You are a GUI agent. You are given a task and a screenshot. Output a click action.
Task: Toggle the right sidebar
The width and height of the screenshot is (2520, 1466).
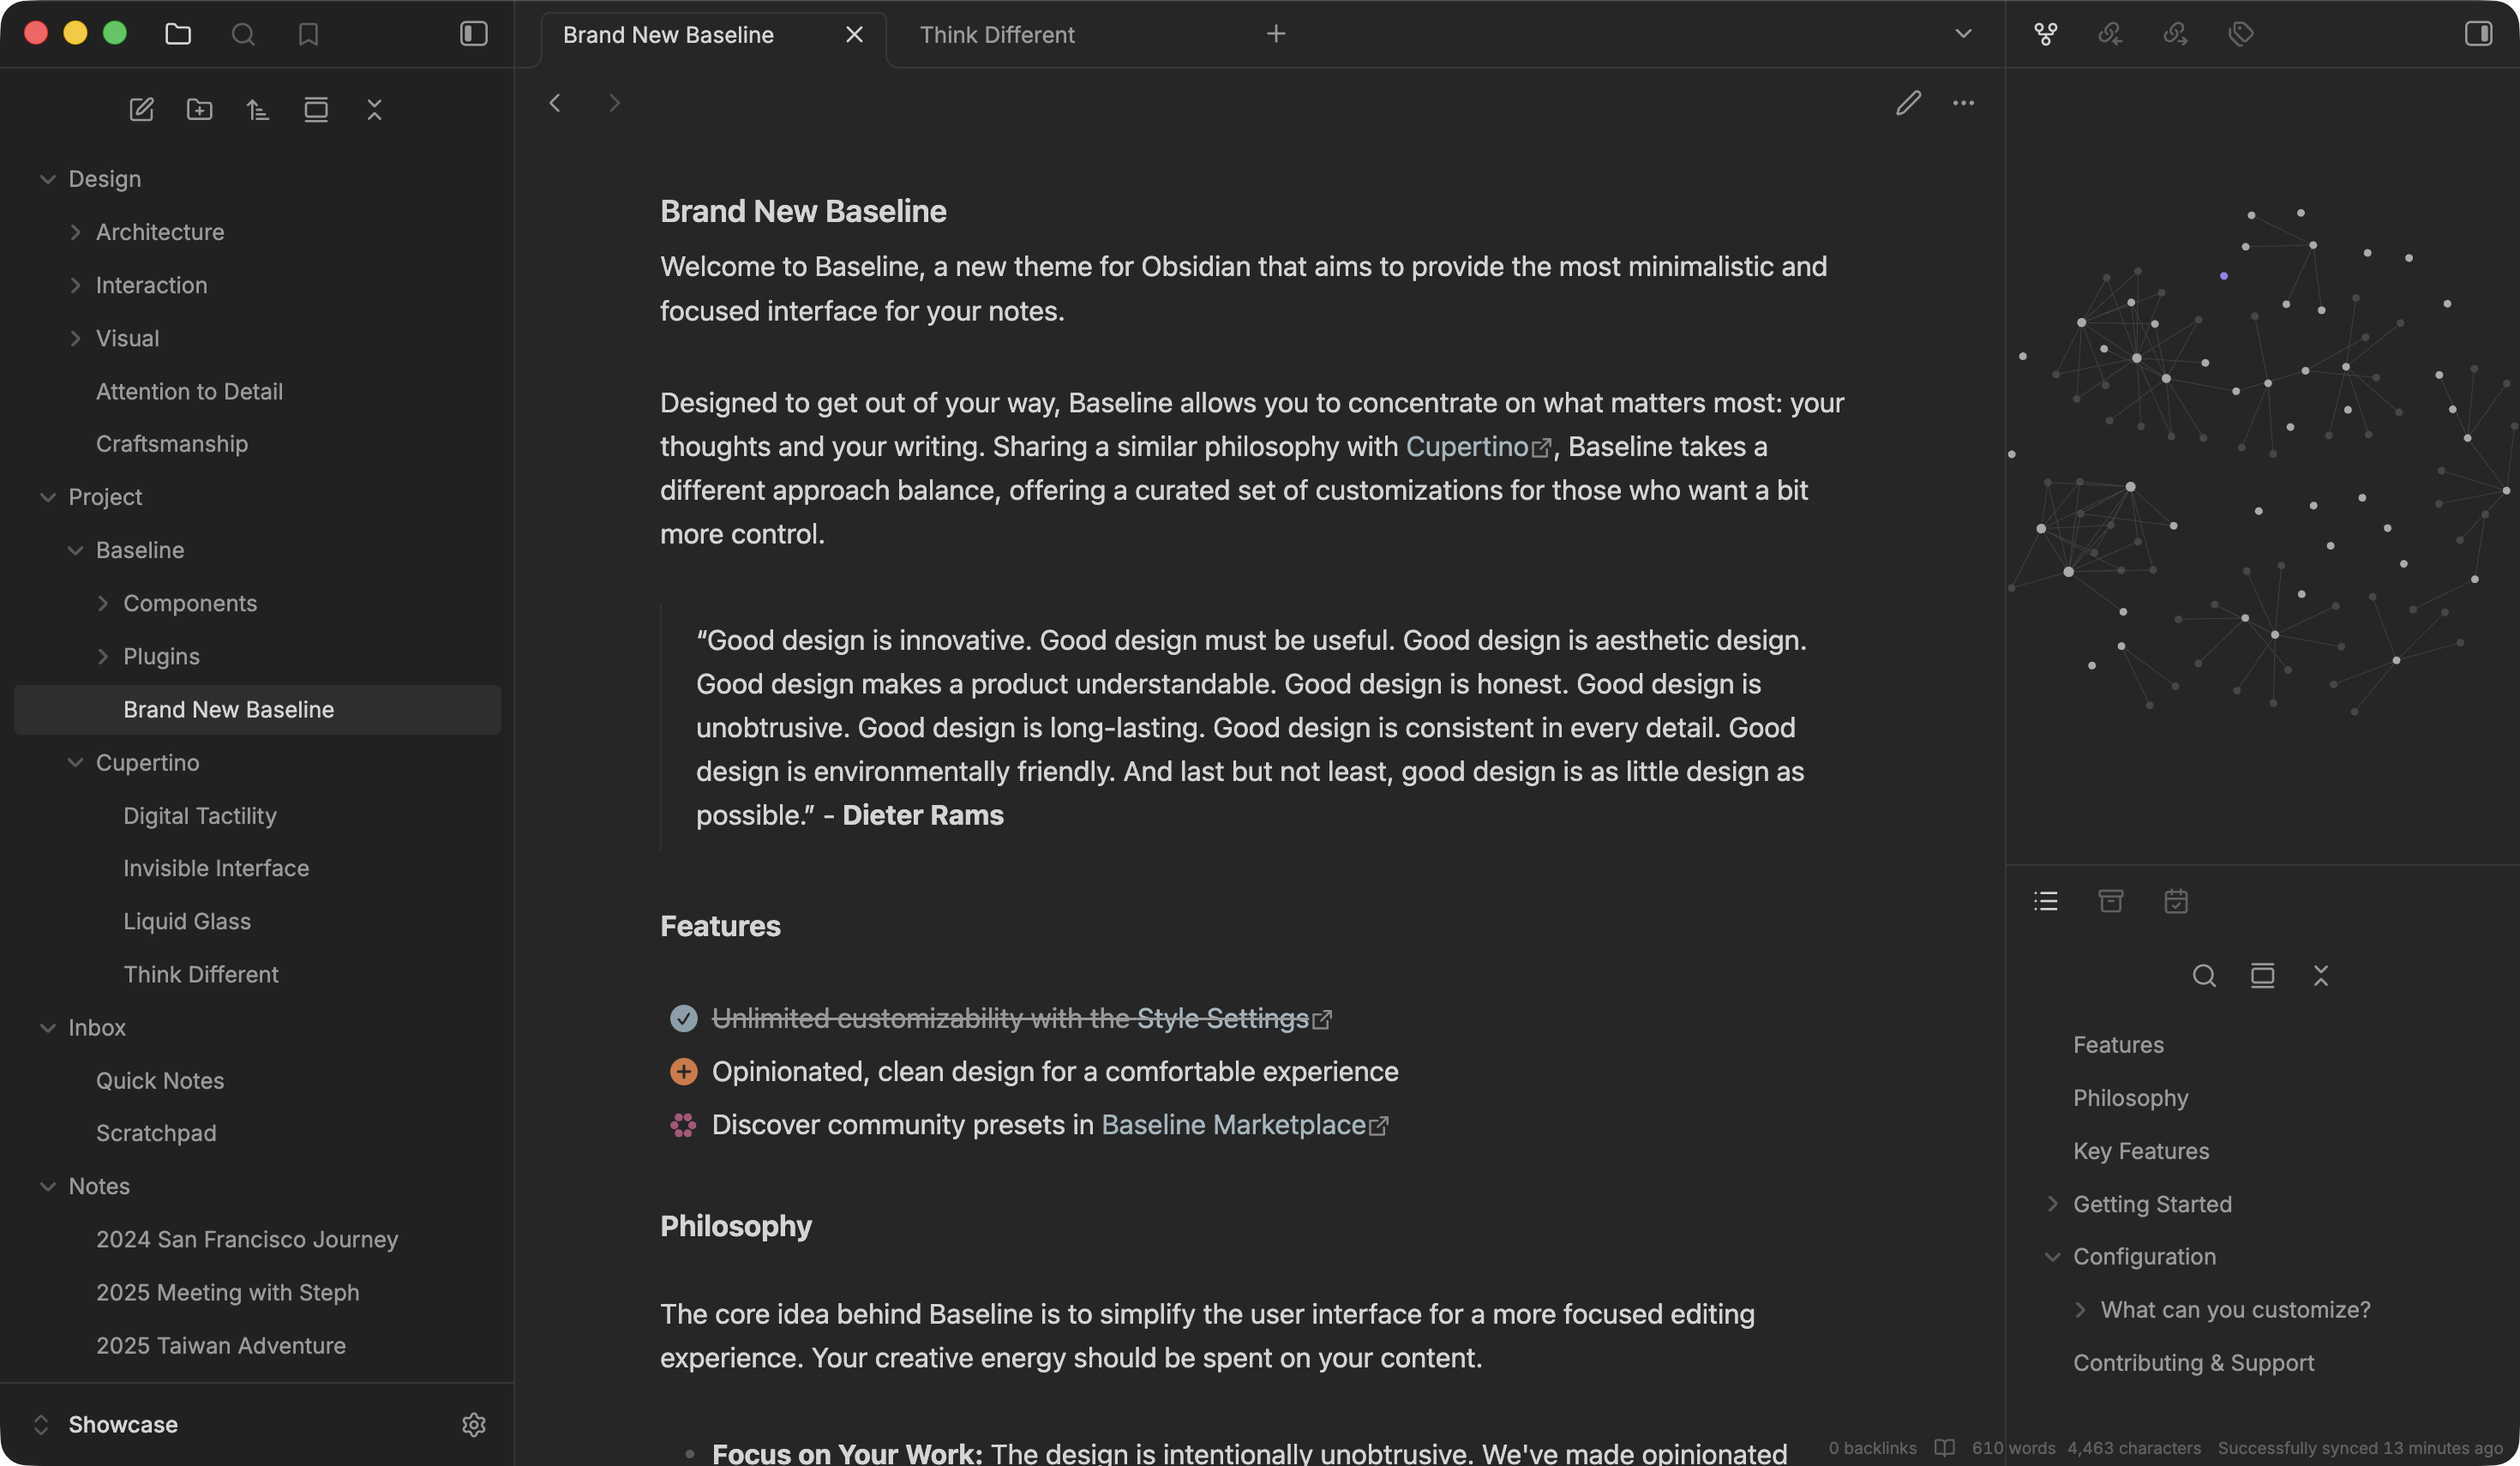(x=2477, y=33)
